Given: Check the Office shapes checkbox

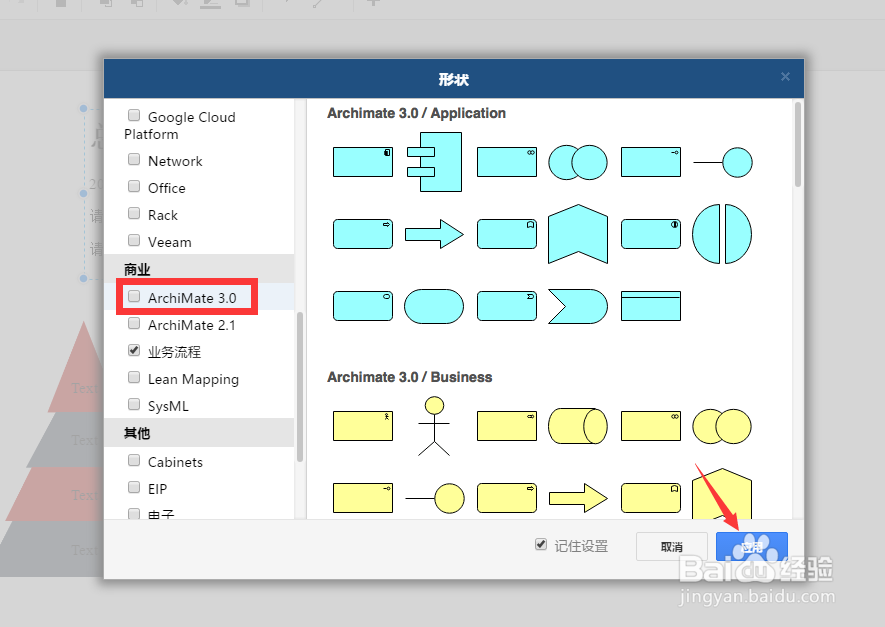Looking at the screenshot, I should point(134,186).
